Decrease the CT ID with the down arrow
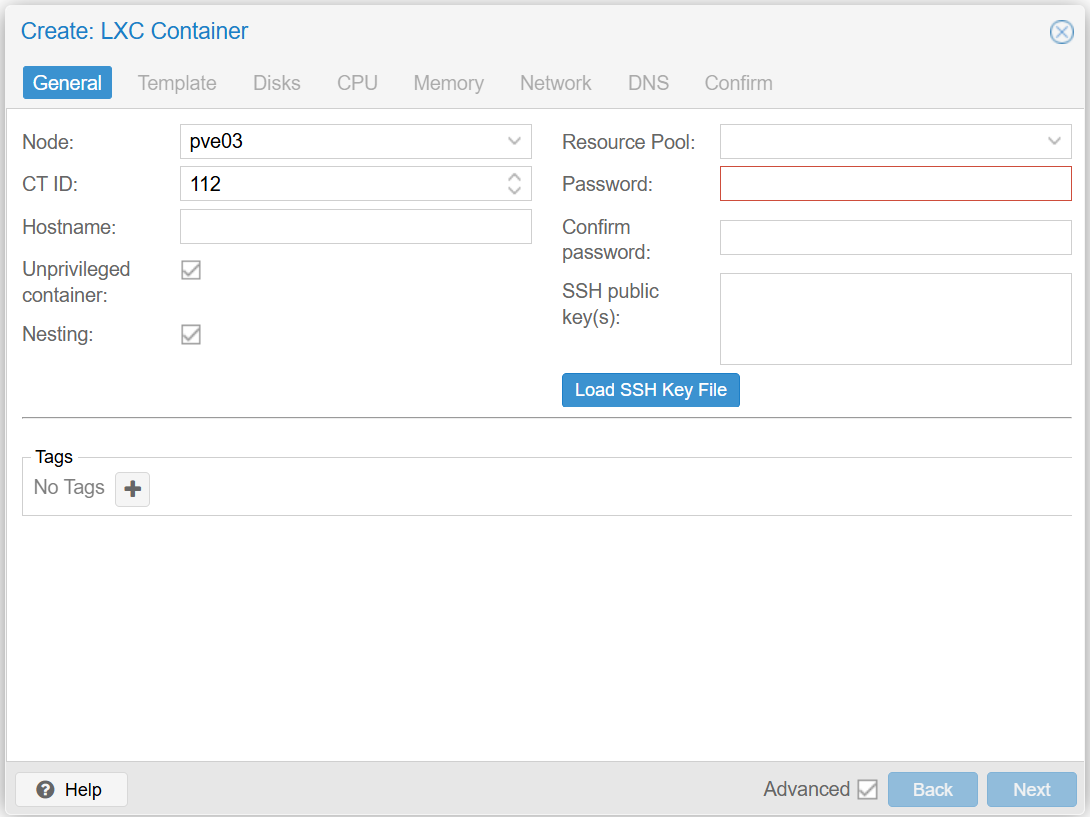This screenshot has width=1090, height=817. click(514, 190)
